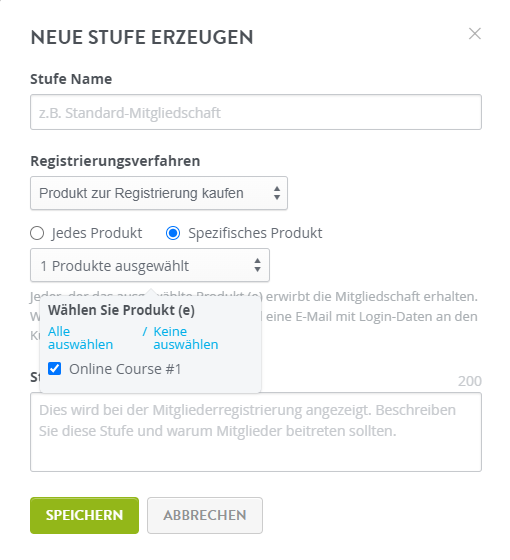Cancel with the Abbrechen button
This screenshot has height=560, width=510.
tap(205, 515)
